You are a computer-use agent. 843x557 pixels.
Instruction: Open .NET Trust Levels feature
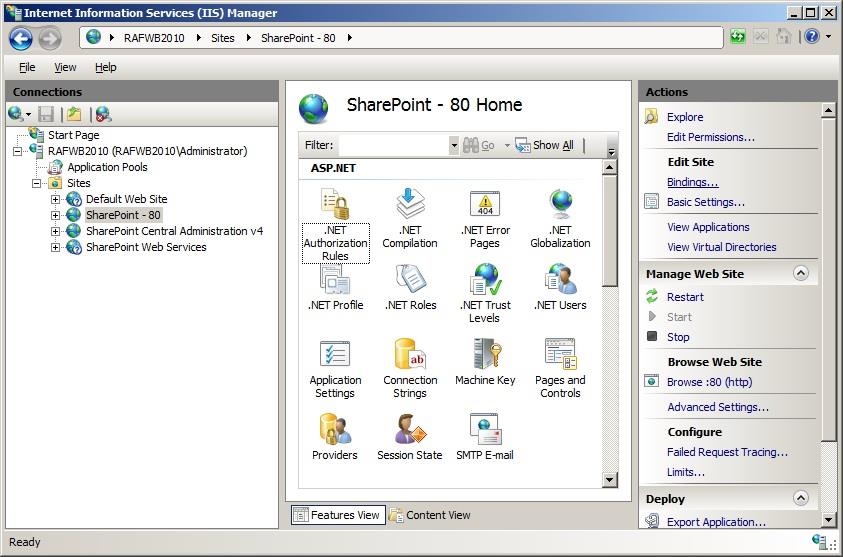coord(485,294)
